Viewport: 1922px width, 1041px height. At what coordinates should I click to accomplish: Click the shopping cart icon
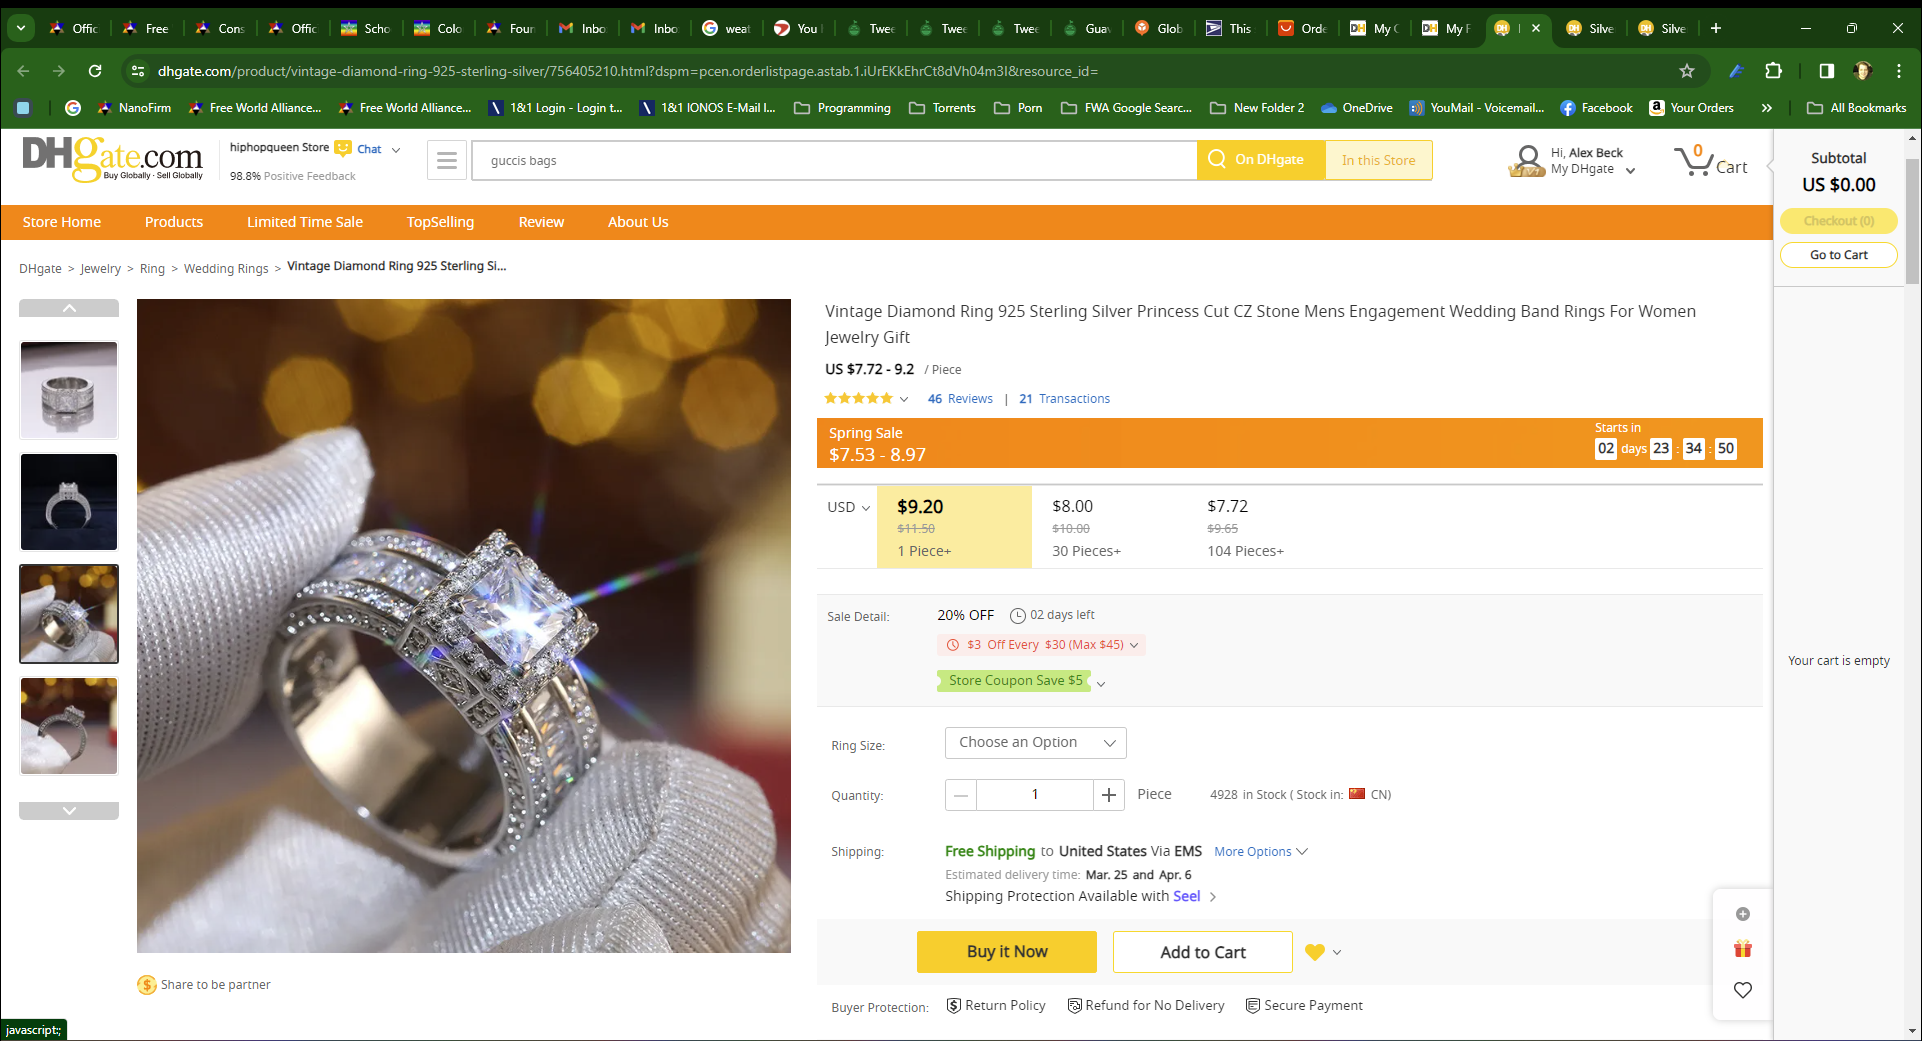[1694, 161]
